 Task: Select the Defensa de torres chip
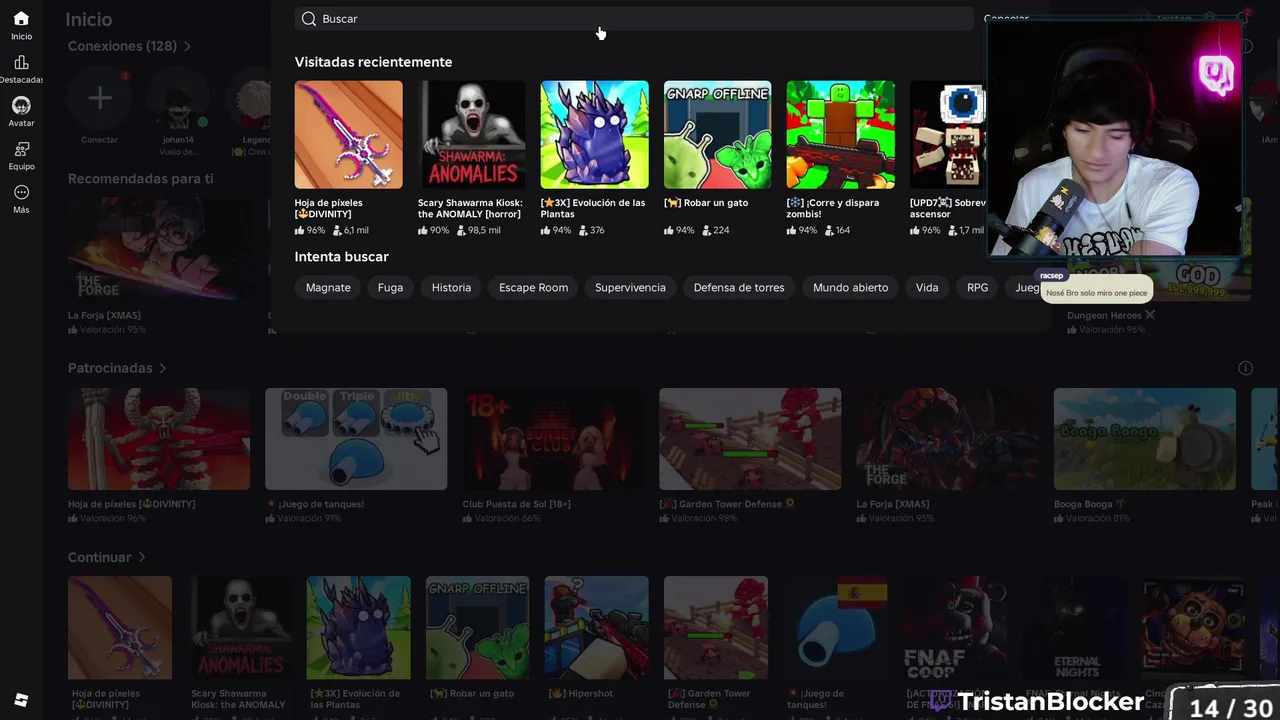point(739,287)
